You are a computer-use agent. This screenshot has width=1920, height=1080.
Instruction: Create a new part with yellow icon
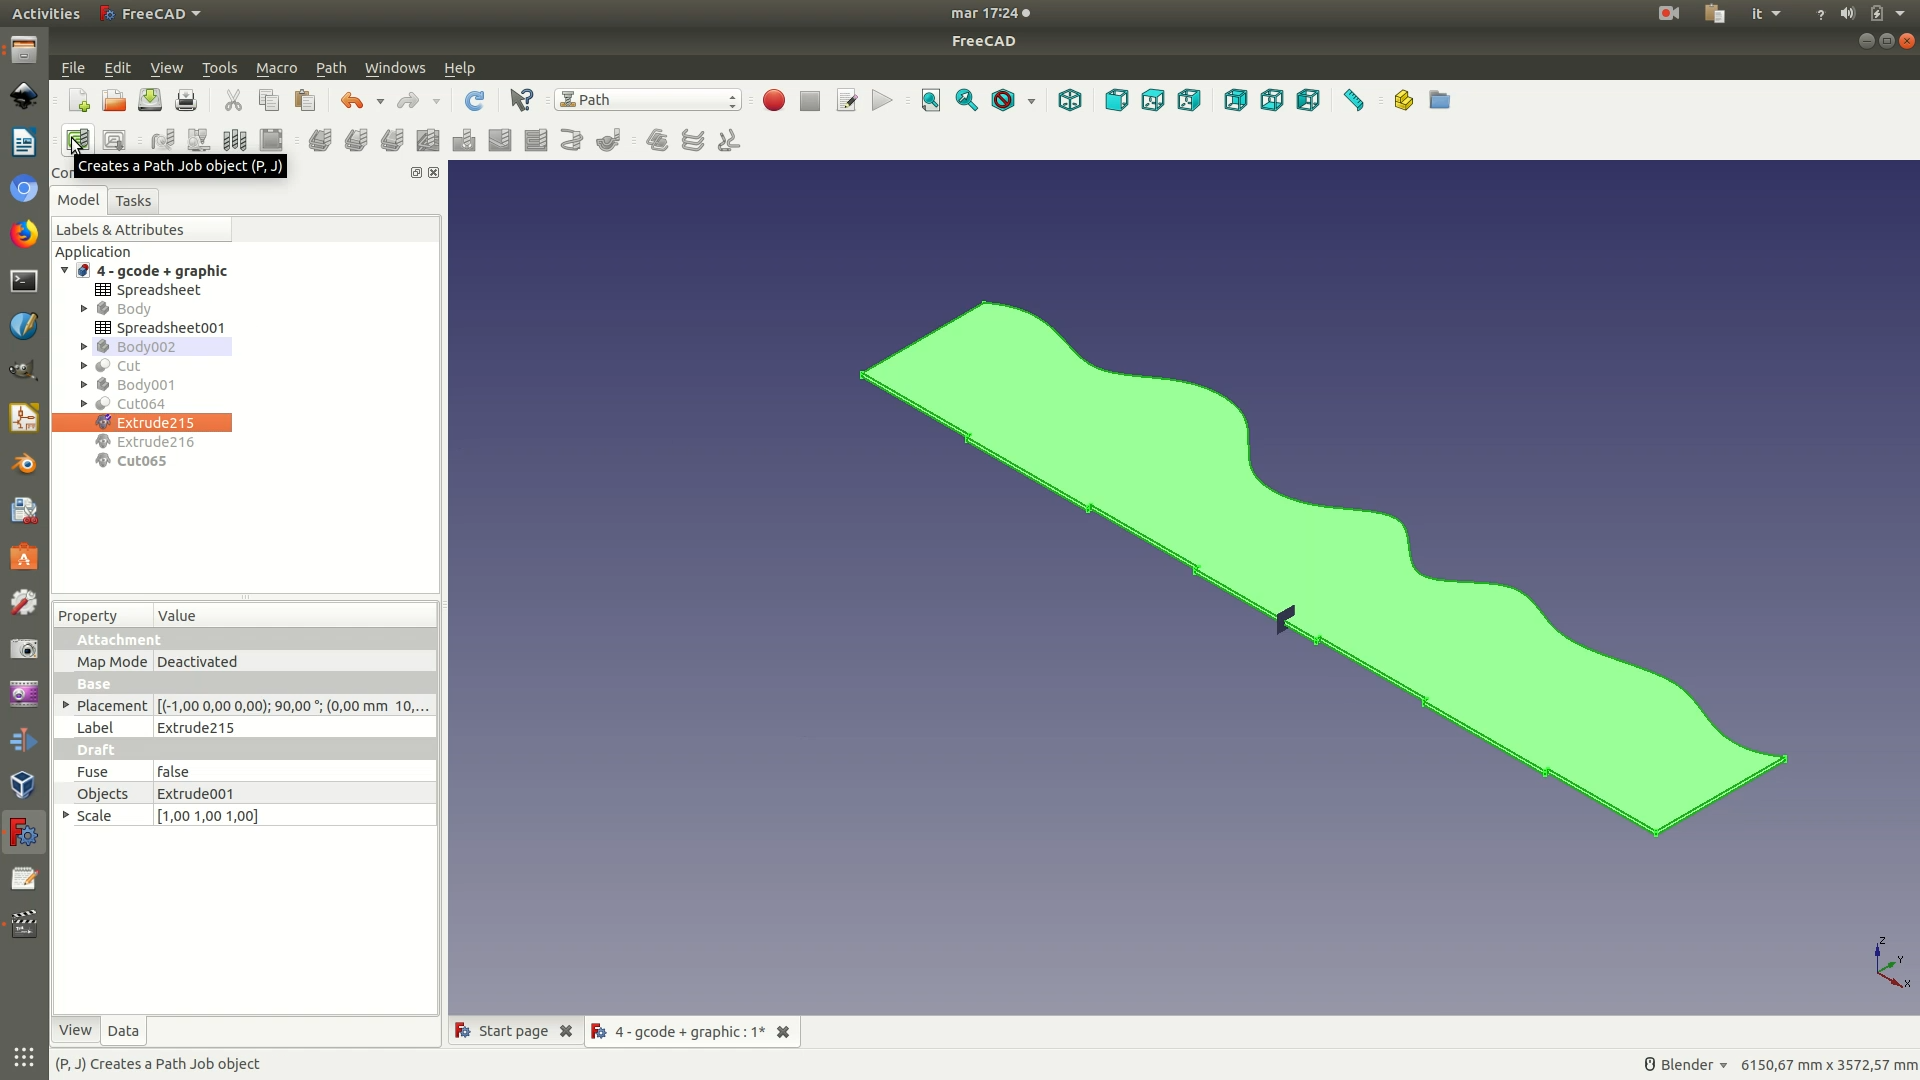(x=1403, y=100)
